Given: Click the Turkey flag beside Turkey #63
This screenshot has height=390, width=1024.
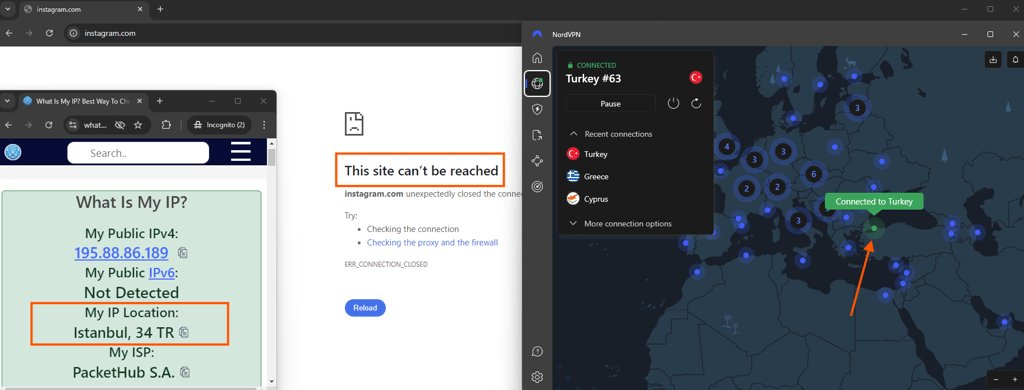Looking at the screenshot, I should tap(696, 78).
